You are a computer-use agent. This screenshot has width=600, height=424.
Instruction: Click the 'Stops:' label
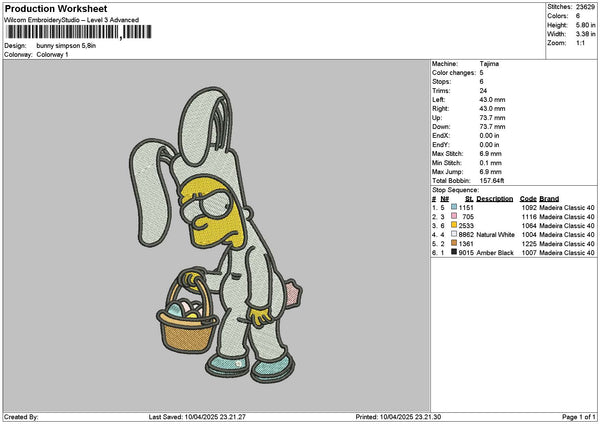point(442,82)
